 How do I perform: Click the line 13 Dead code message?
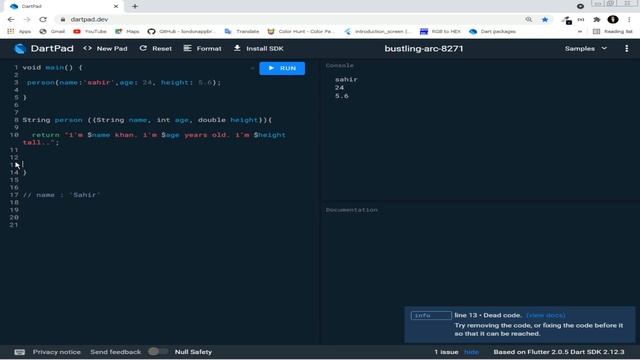coord(488,315)
